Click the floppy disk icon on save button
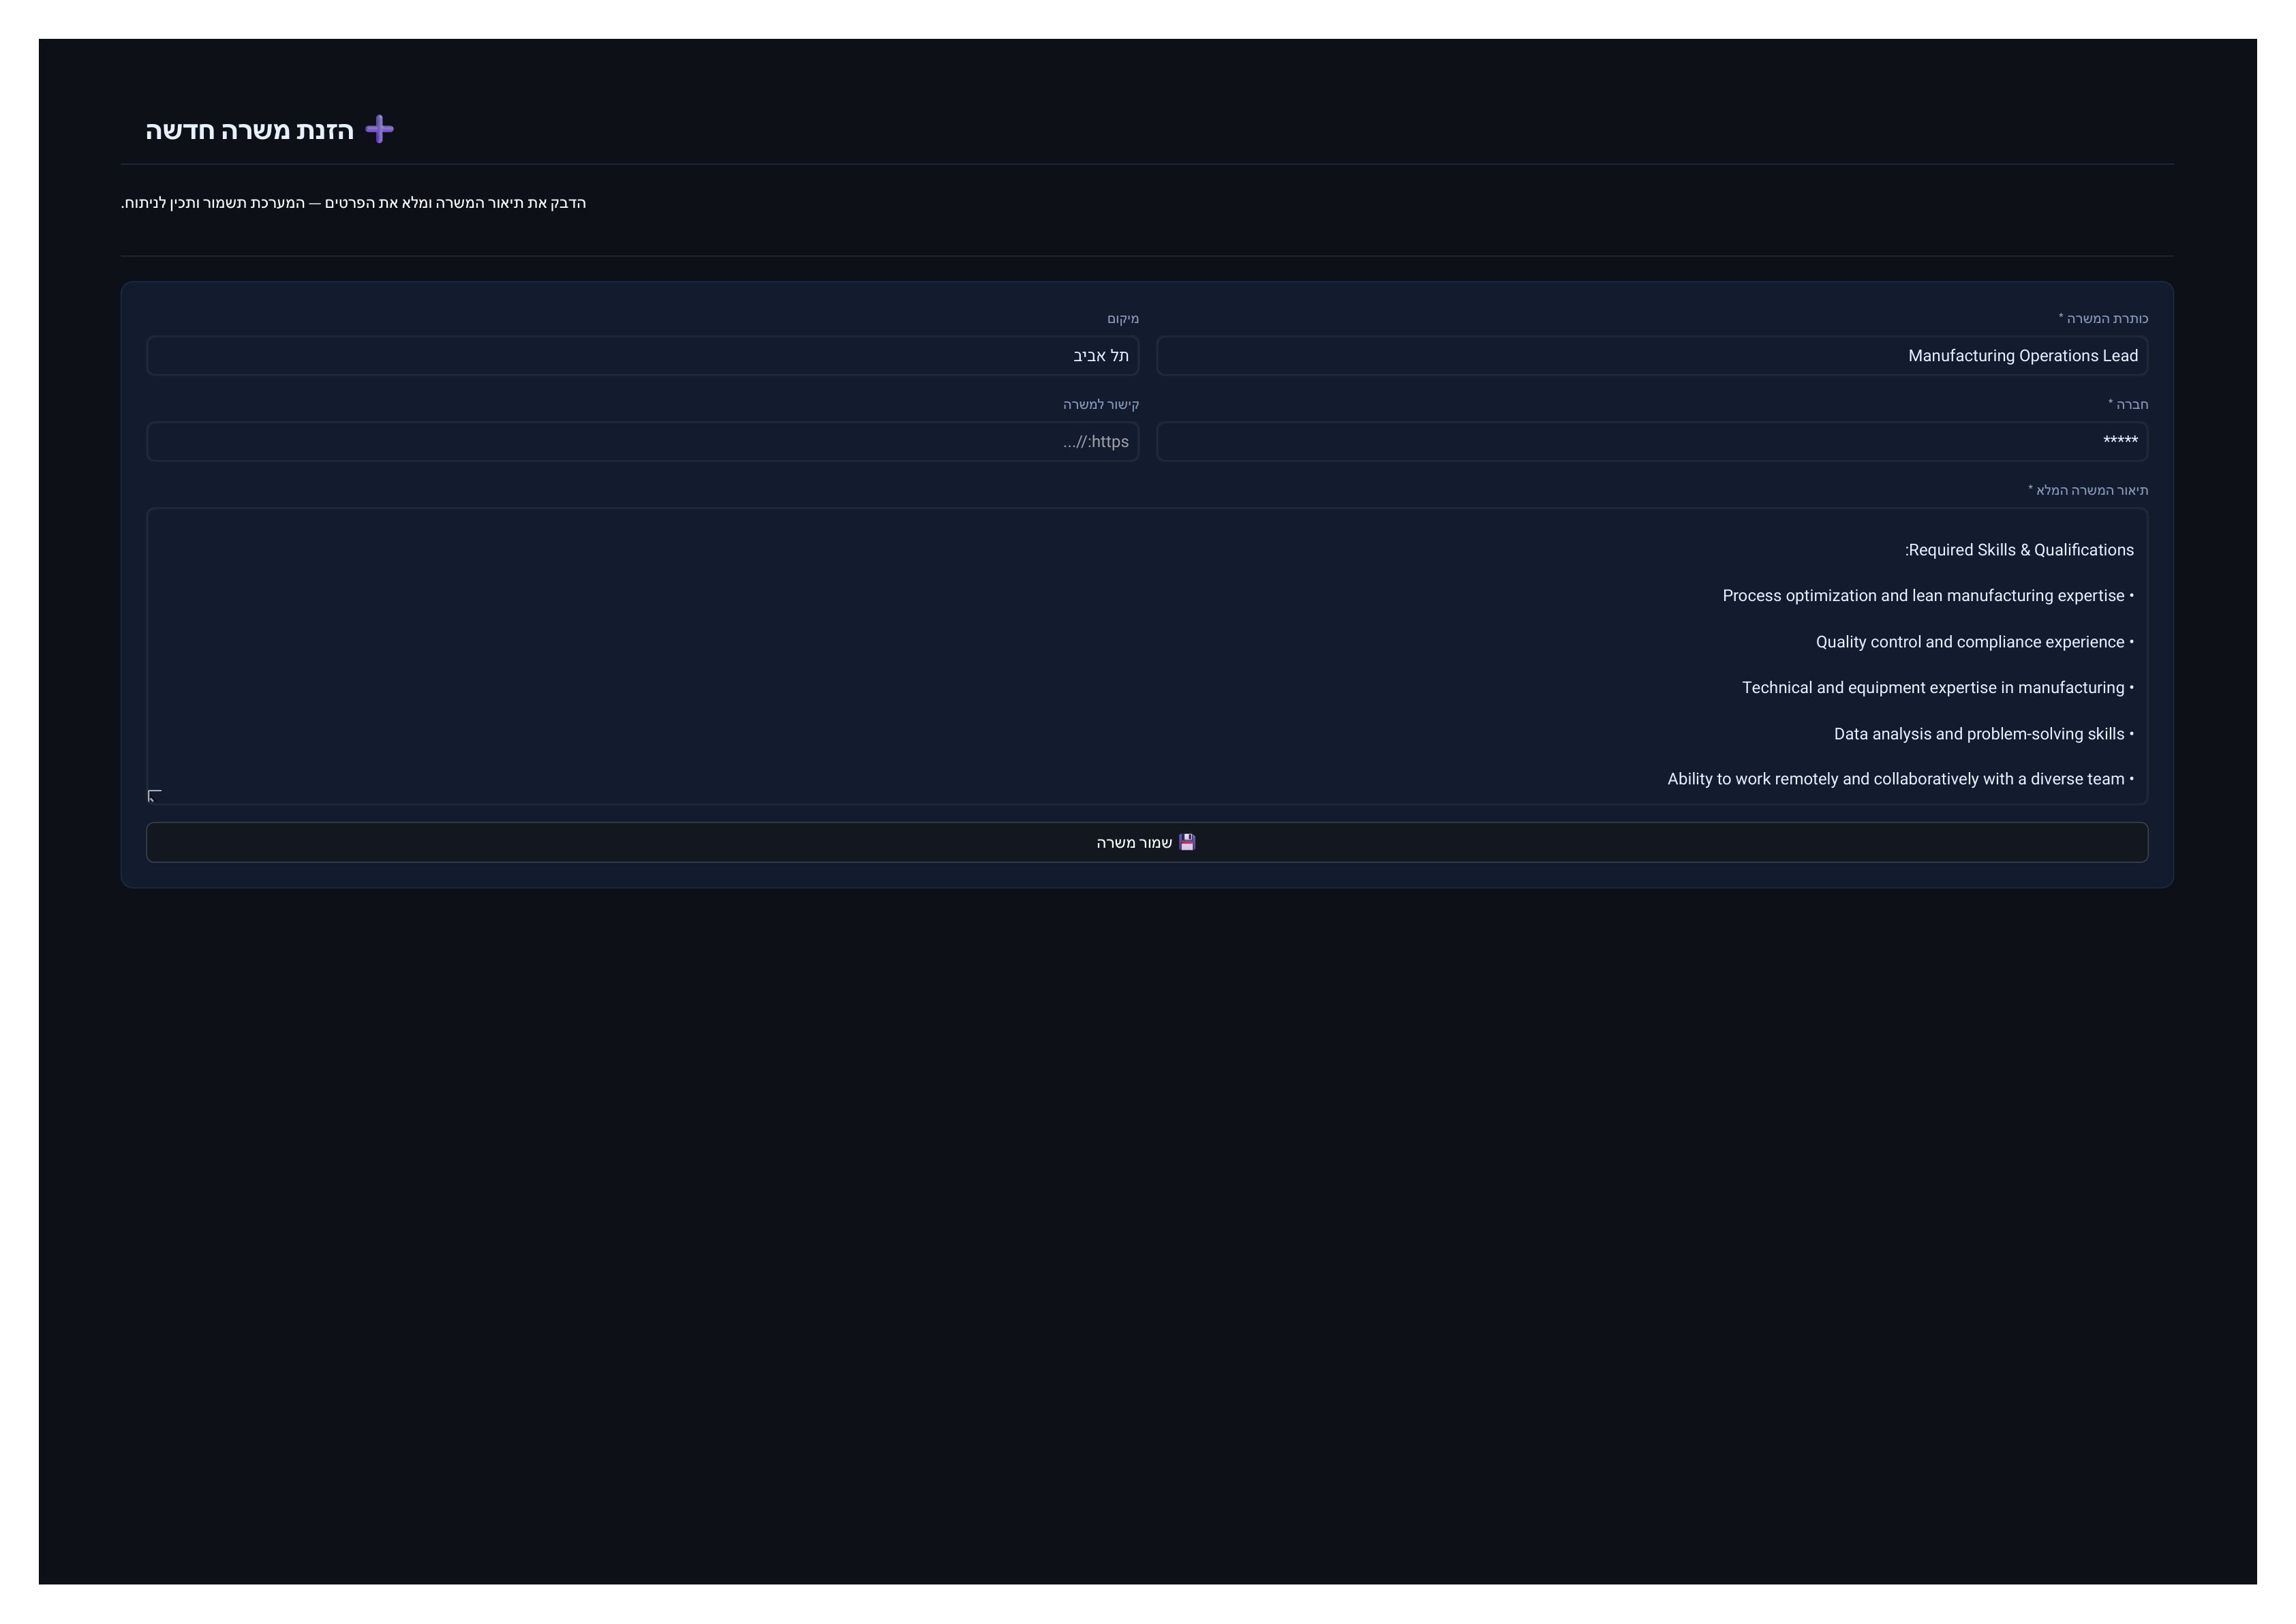Viewport: 2296px width, 1624px height. pos(1187,842)
